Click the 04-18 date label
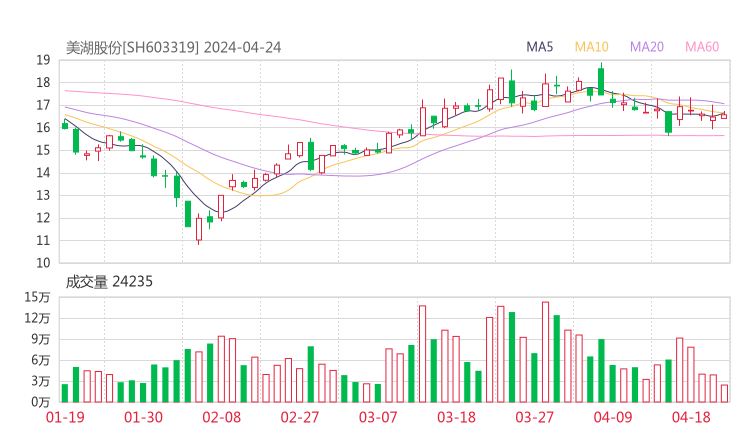The width and height of the screenshot is (740, 440). click(x=691, y=417)
